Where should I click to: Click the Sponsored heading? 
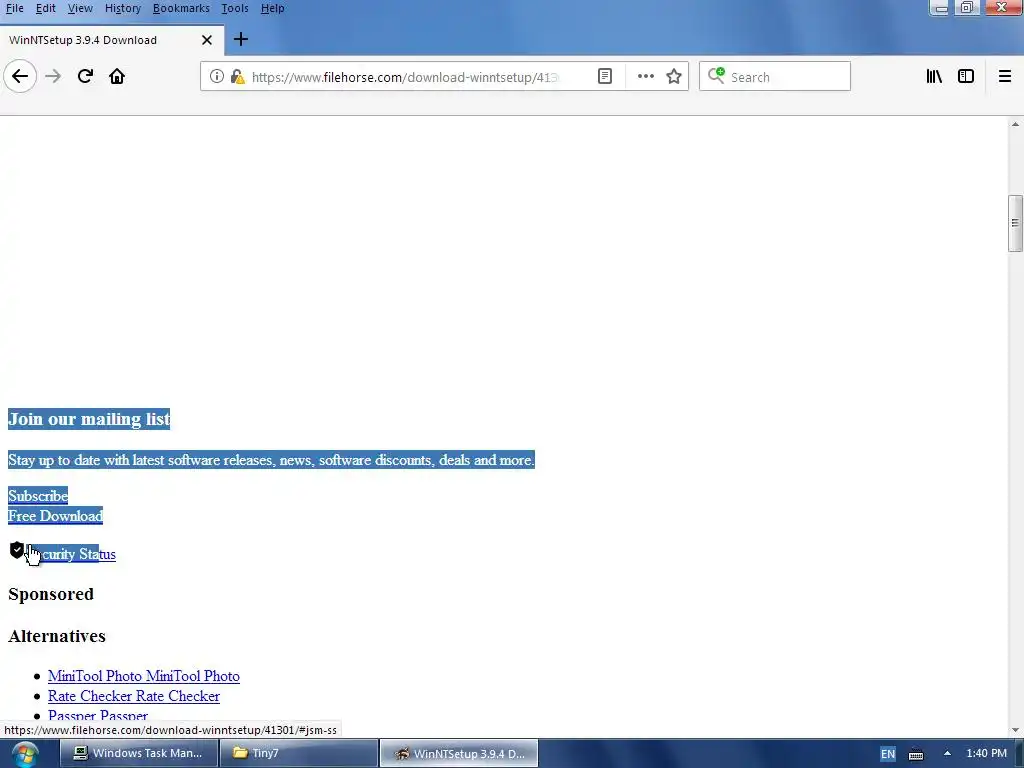pos(51,594)
